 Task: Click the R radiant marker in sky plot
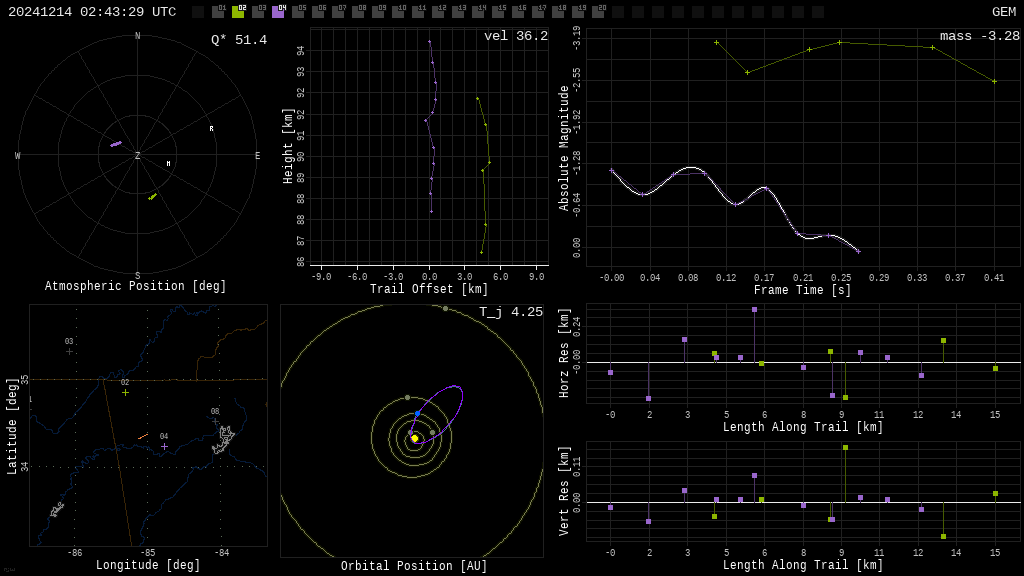click(x=211, y=129)
